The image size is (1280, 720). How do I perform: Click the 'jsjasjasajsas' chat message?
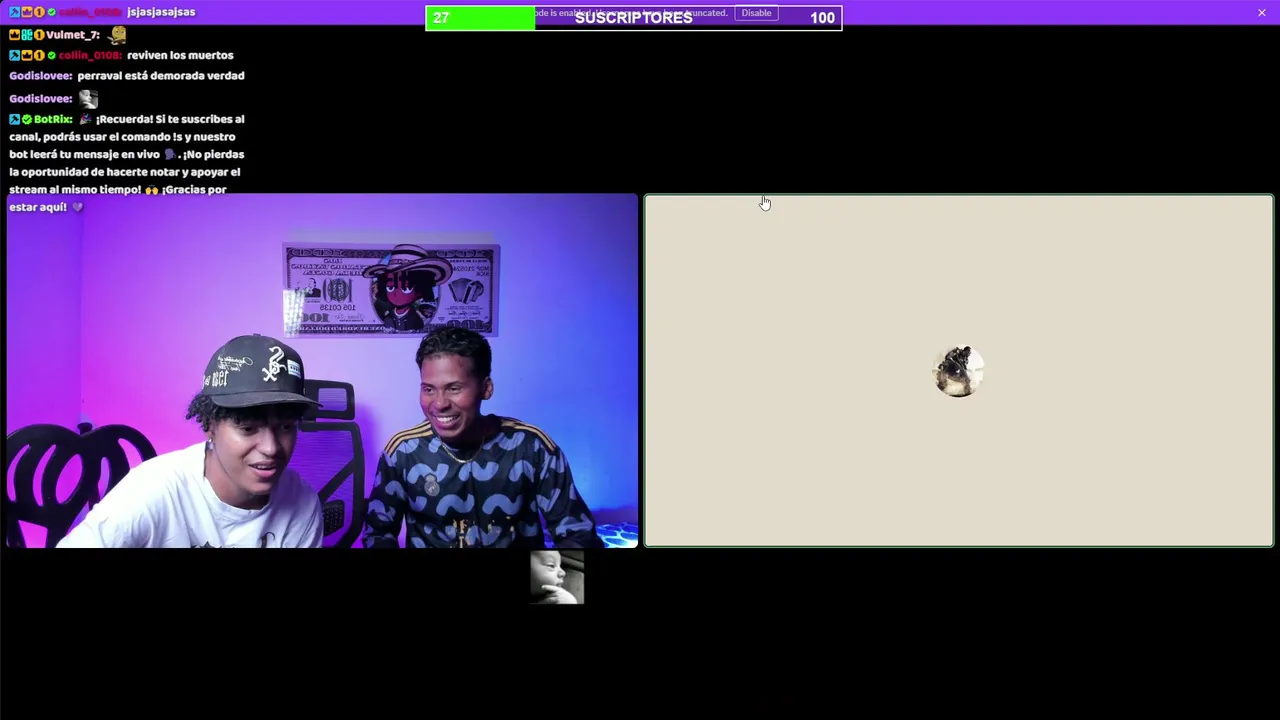point(161,12)
